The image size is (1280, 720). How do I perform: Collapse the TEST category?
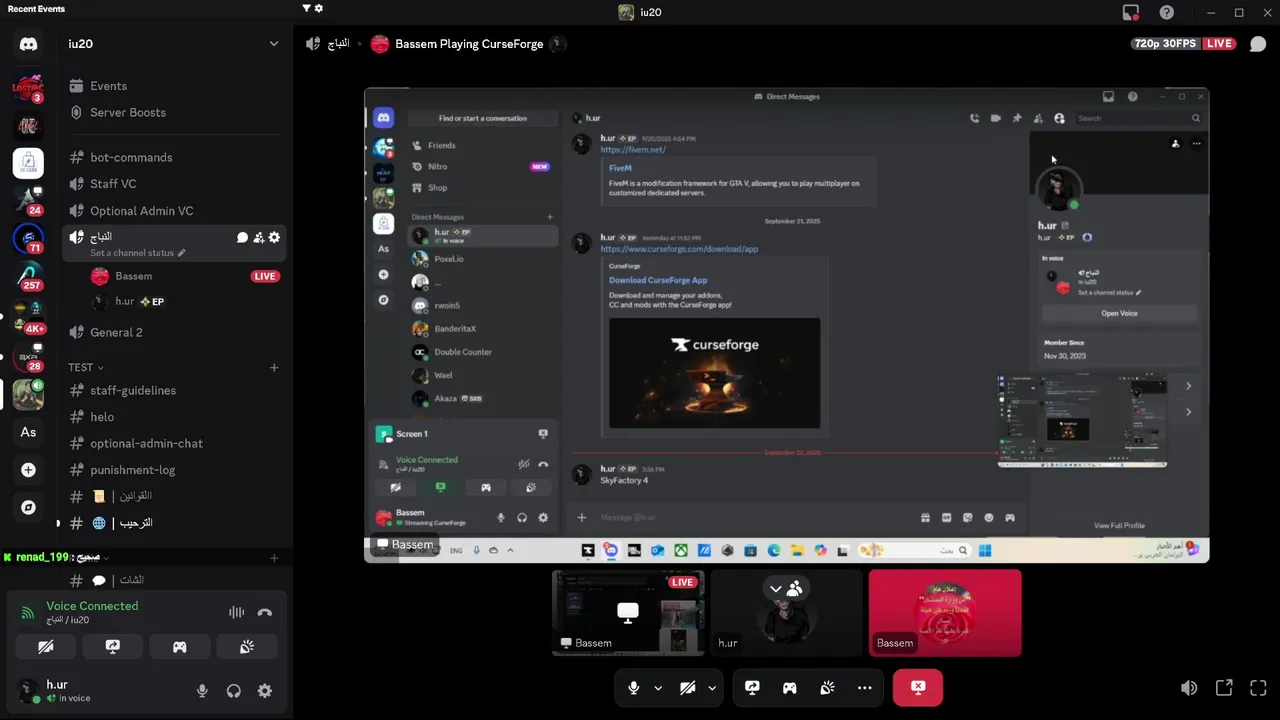[86, 367]
